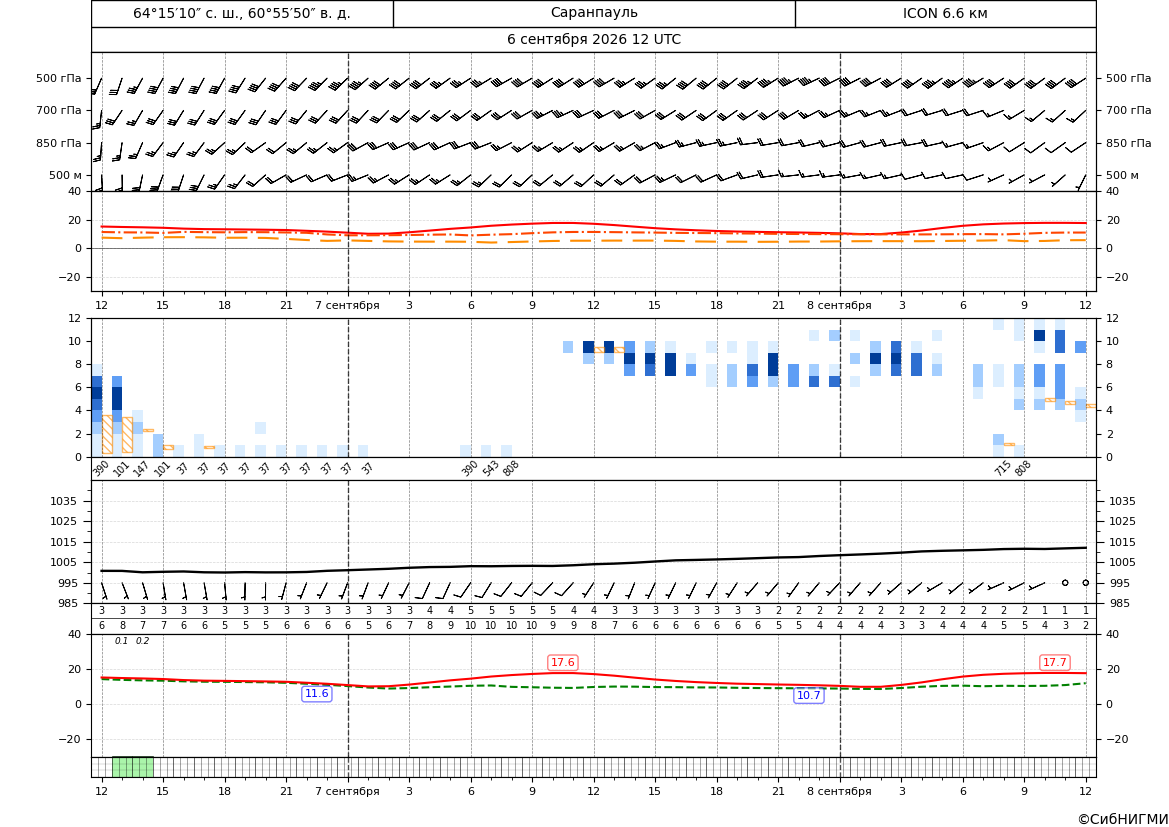Image resolution: width=1169 pixels, height=827 pixels.
Task: Click the ICON 6.6 км model label
Action: point(945,13)
